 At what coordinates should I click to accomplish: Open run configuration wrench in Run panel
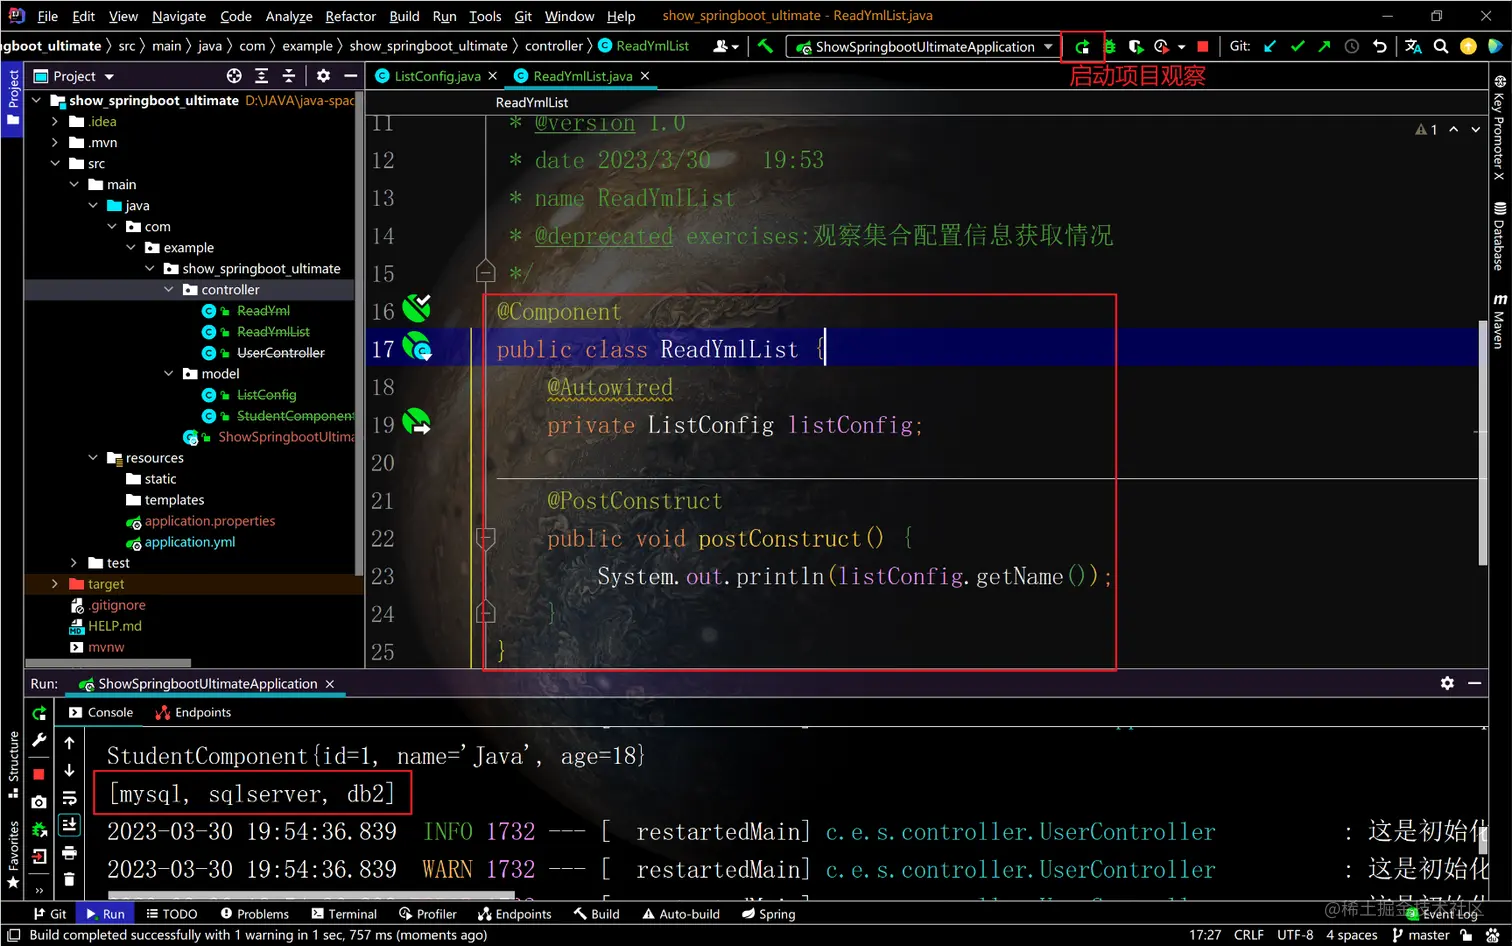pyautogui.click(x=39, y=740)
